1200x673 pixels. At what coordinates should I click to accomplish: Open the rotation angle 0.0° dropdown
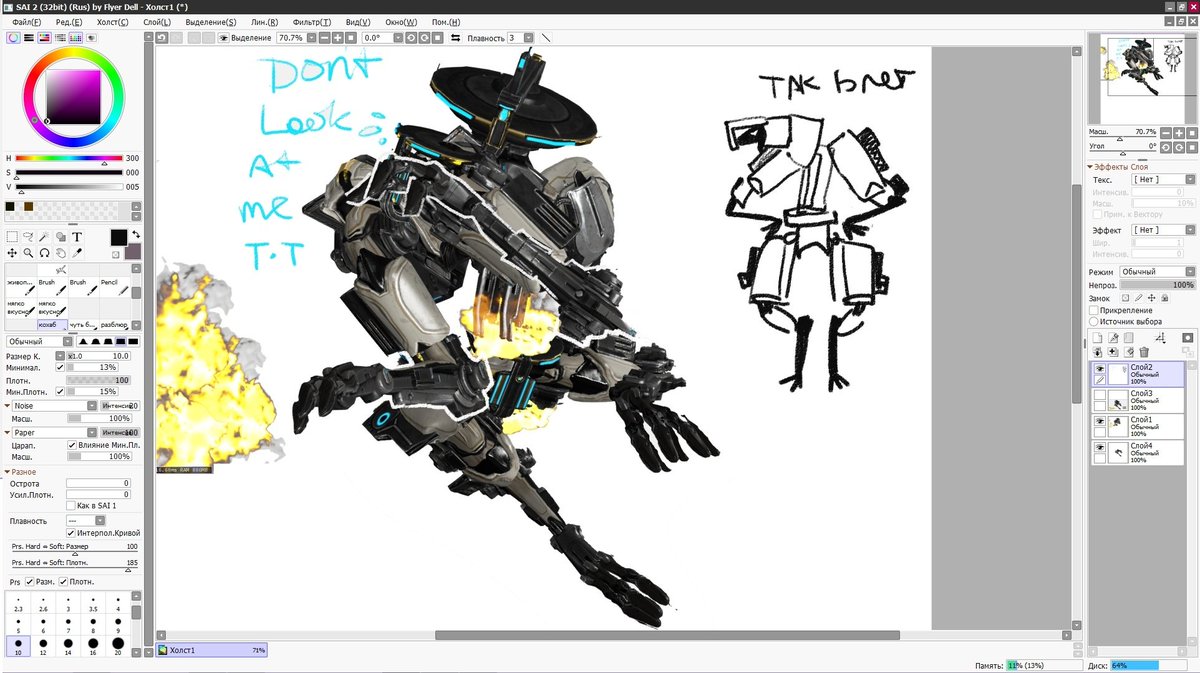click(x=398, y=38)
